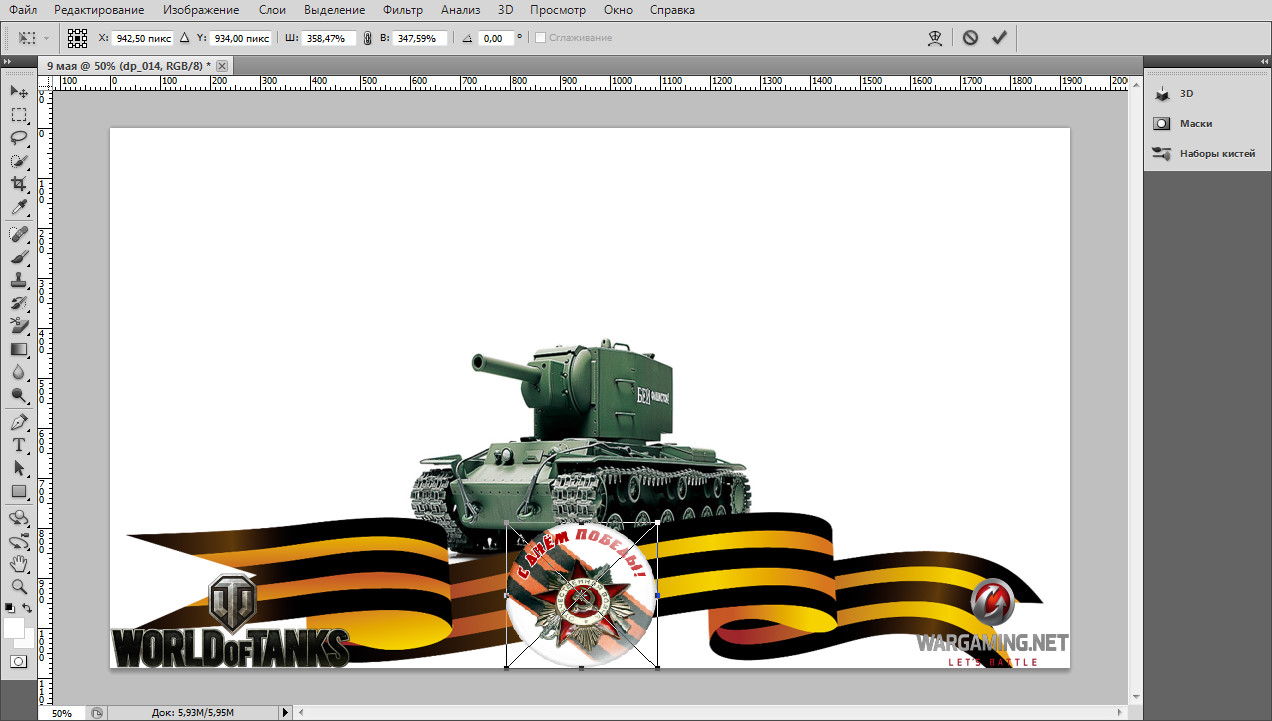Click the Y position field

click(241, 38)
